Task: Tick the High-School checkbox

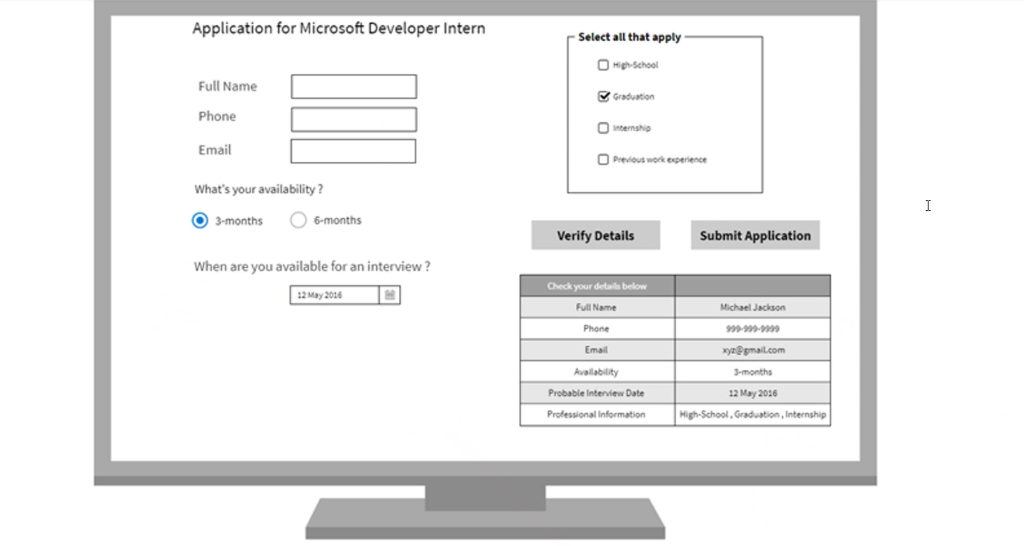Action: pyautogui.click(x=603, y=65)
